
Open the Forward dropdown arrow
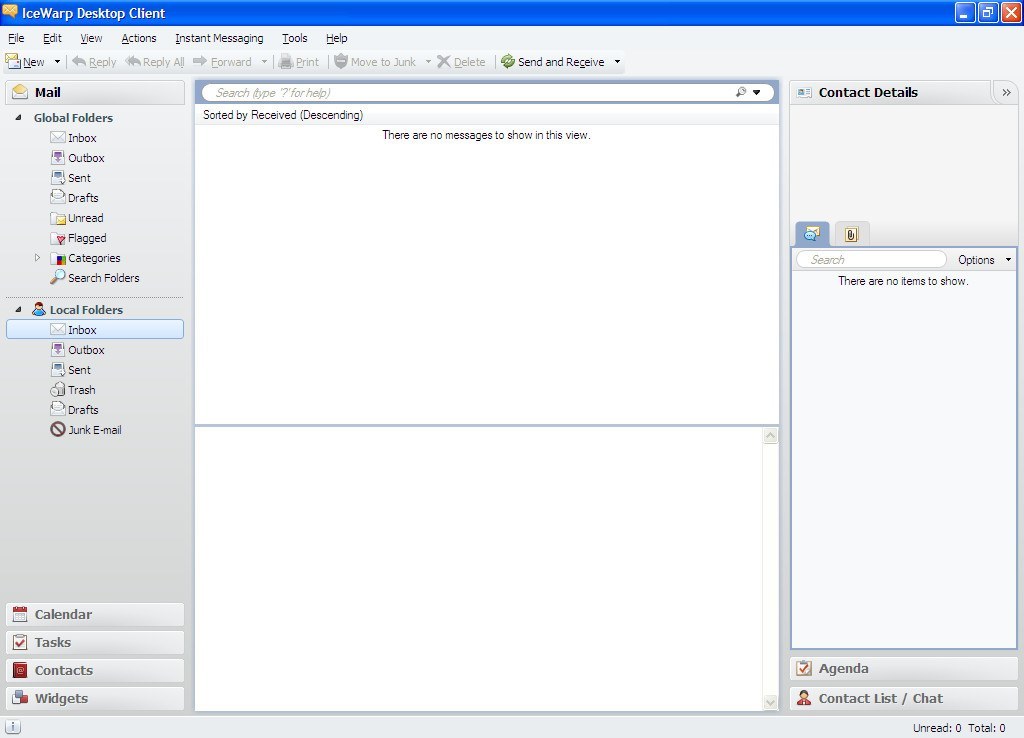point(264,62)
